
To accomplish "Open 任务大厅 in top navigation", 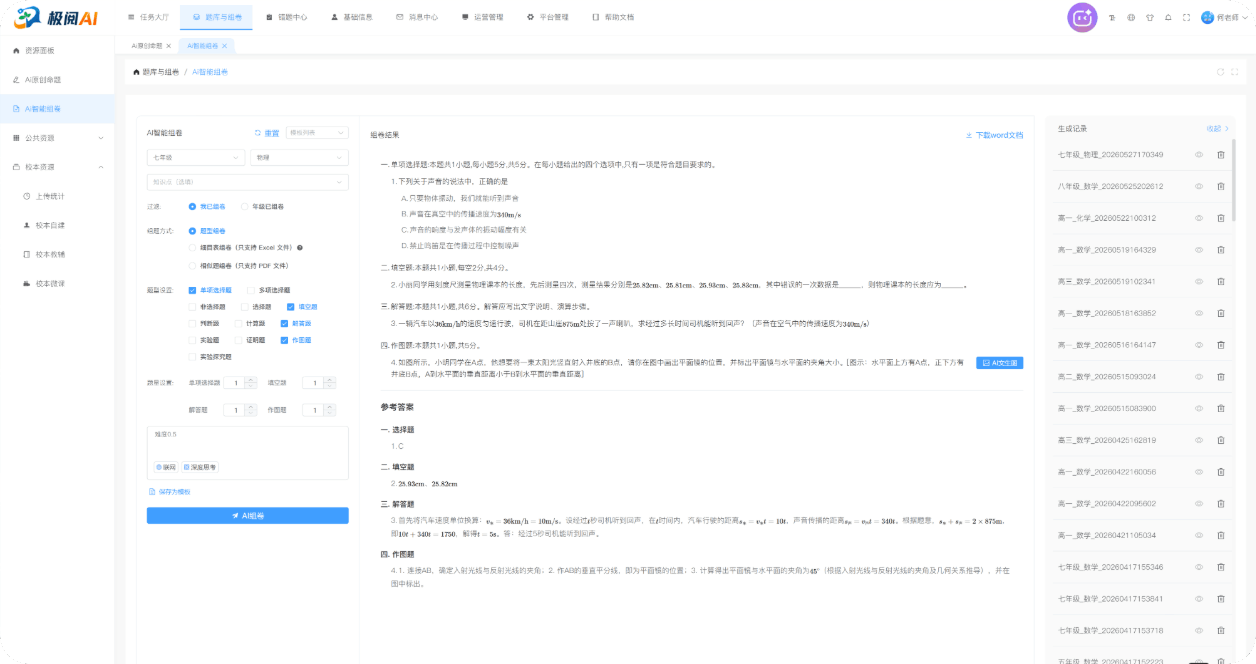I will click(x=150, y=17).
